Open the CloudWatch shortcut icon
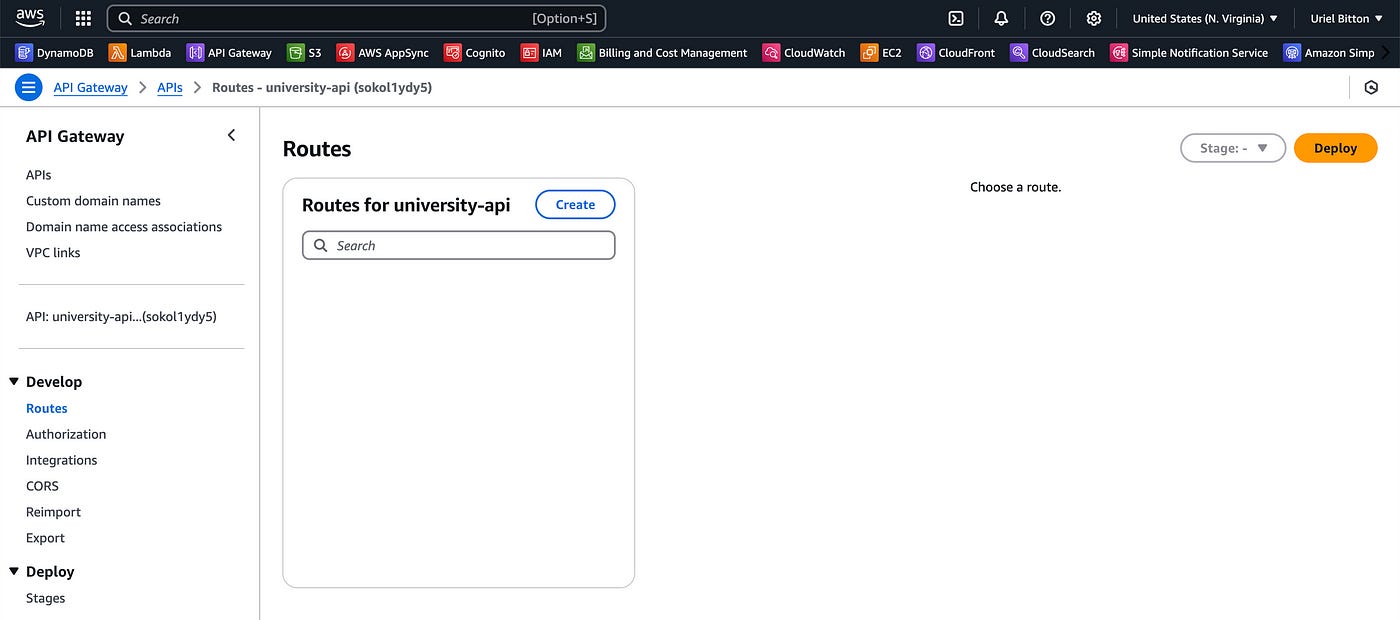Viewport: 1400px width, 620px height. pos(771,53)
